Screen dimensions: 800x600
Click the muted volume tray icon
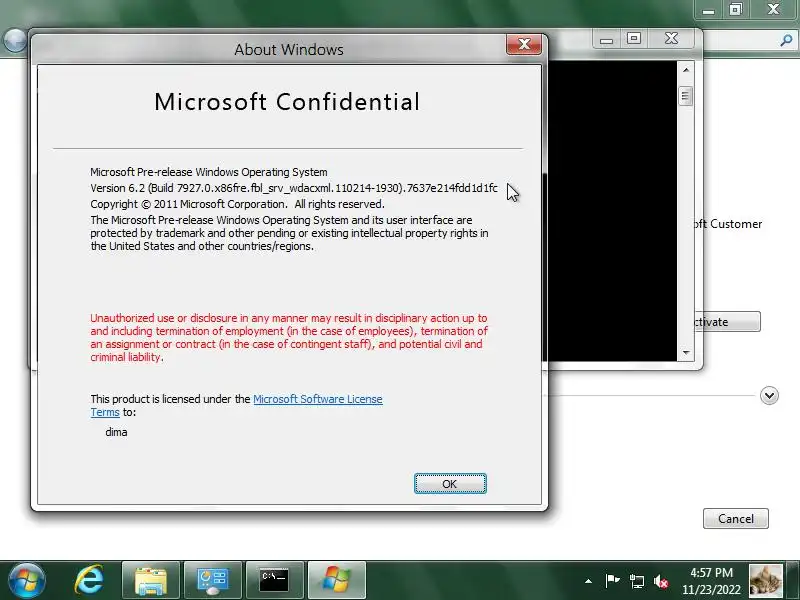click(661, 581)
